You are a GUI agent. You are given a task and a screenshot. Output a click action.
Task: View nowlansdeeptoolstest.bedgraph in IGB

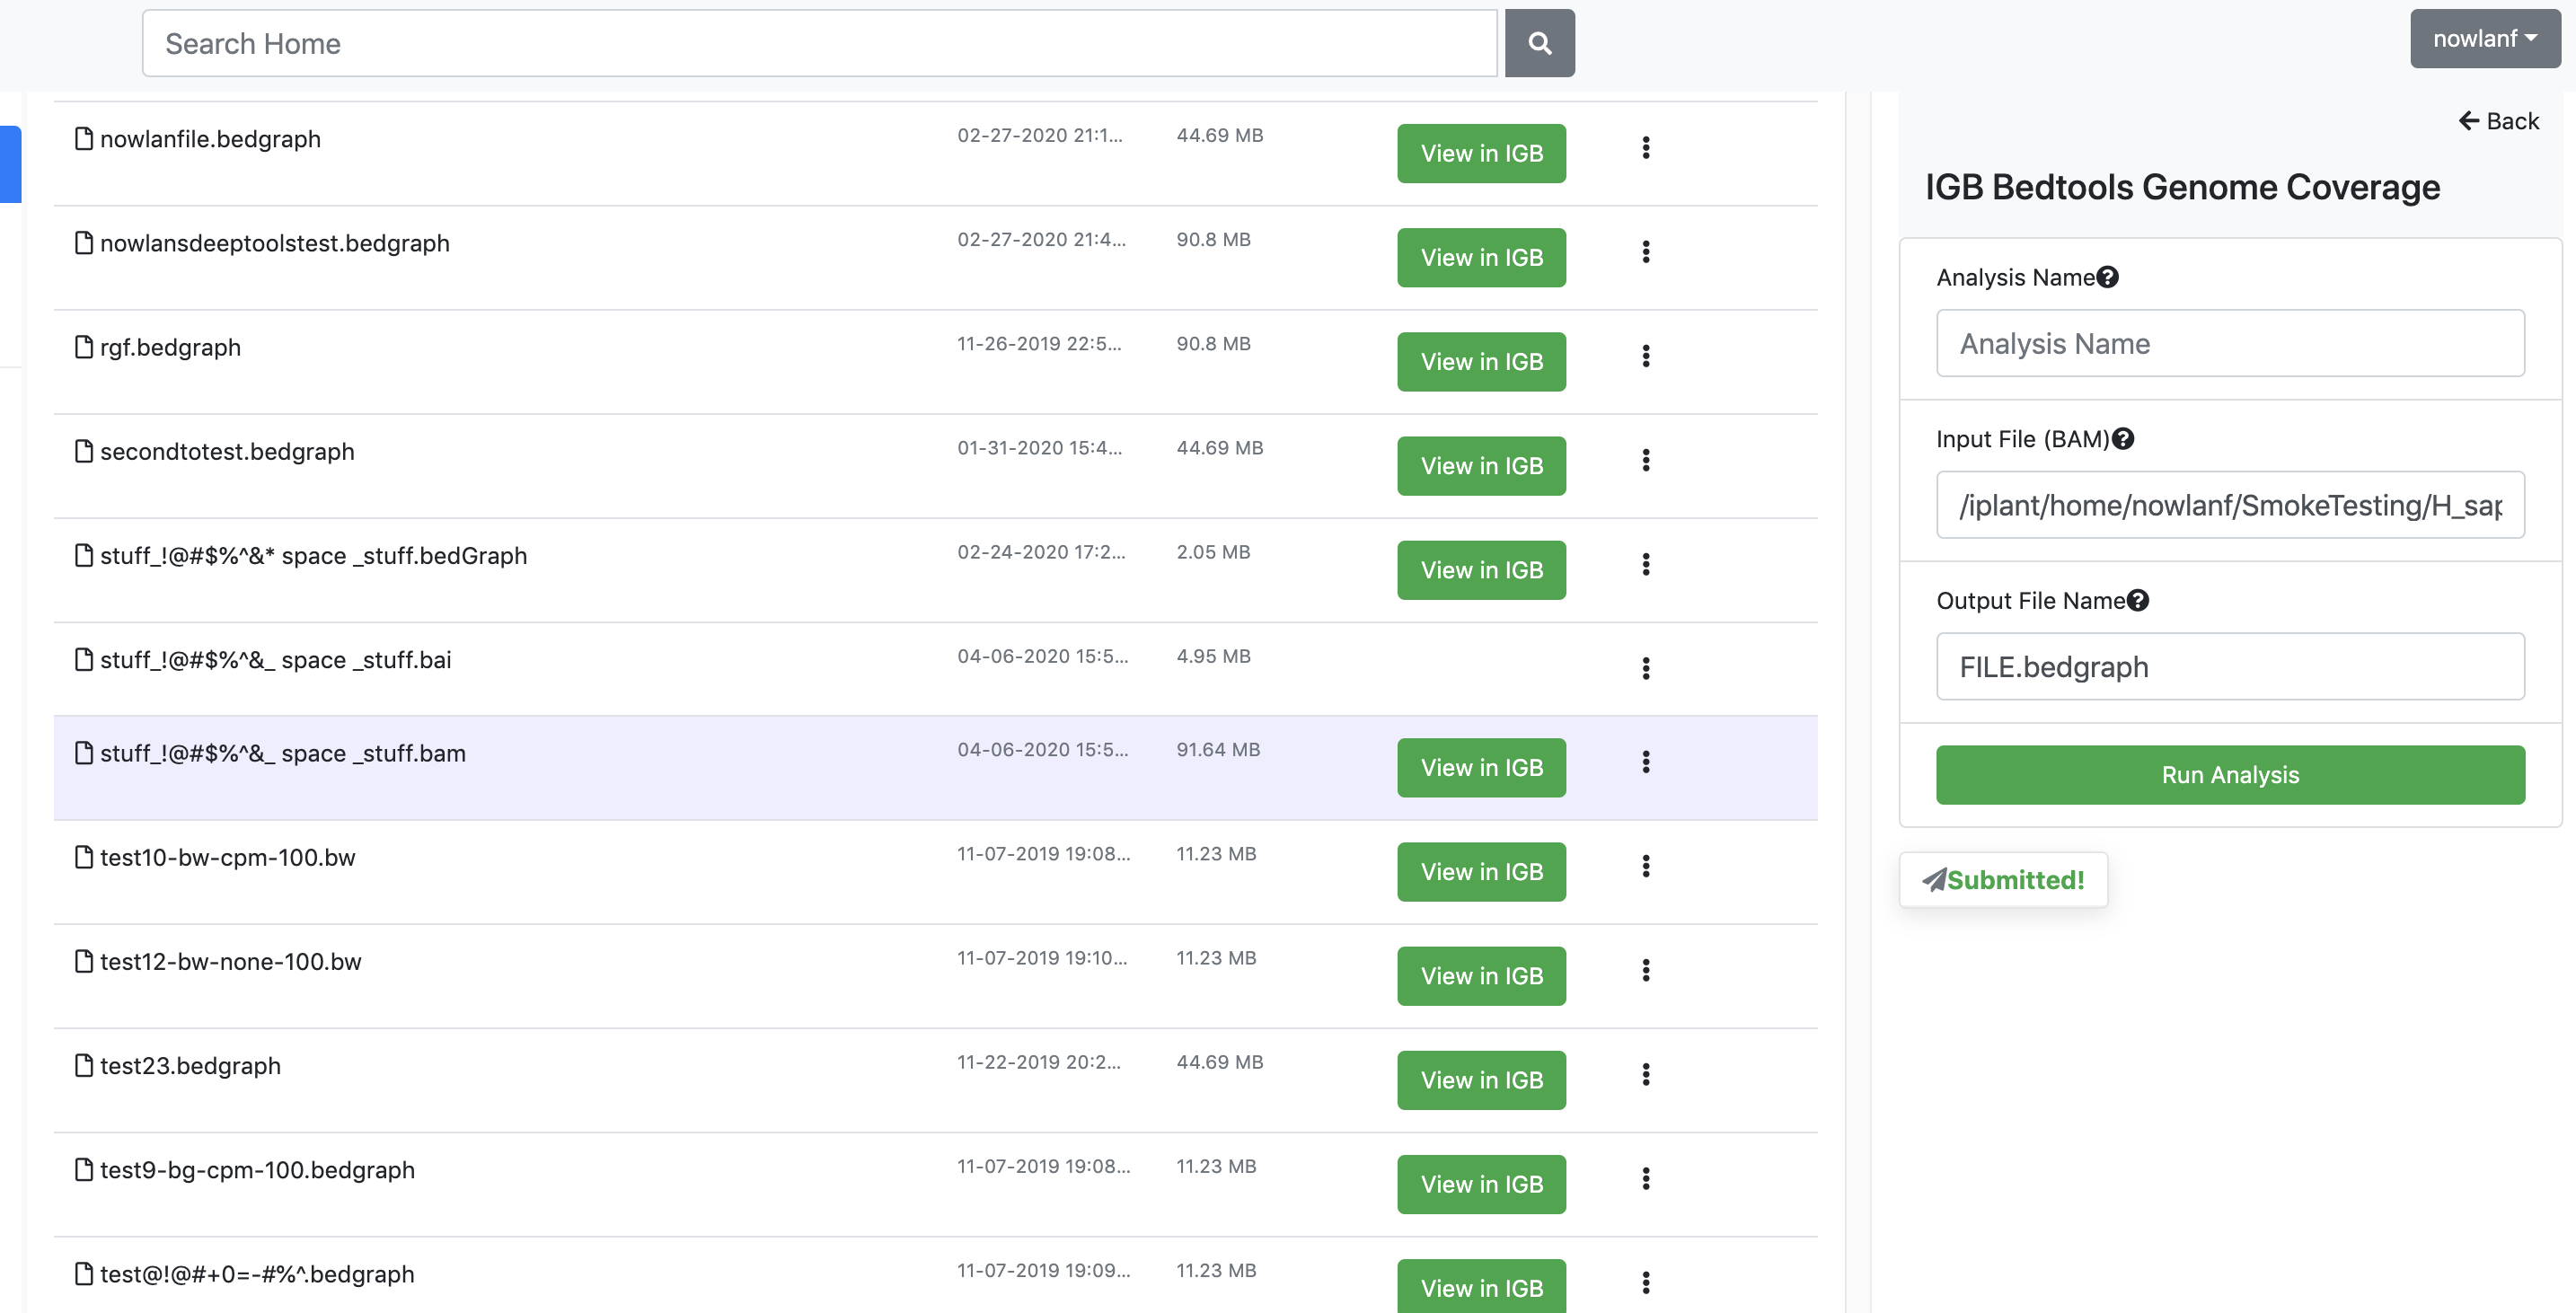(x=1481, y=257)
